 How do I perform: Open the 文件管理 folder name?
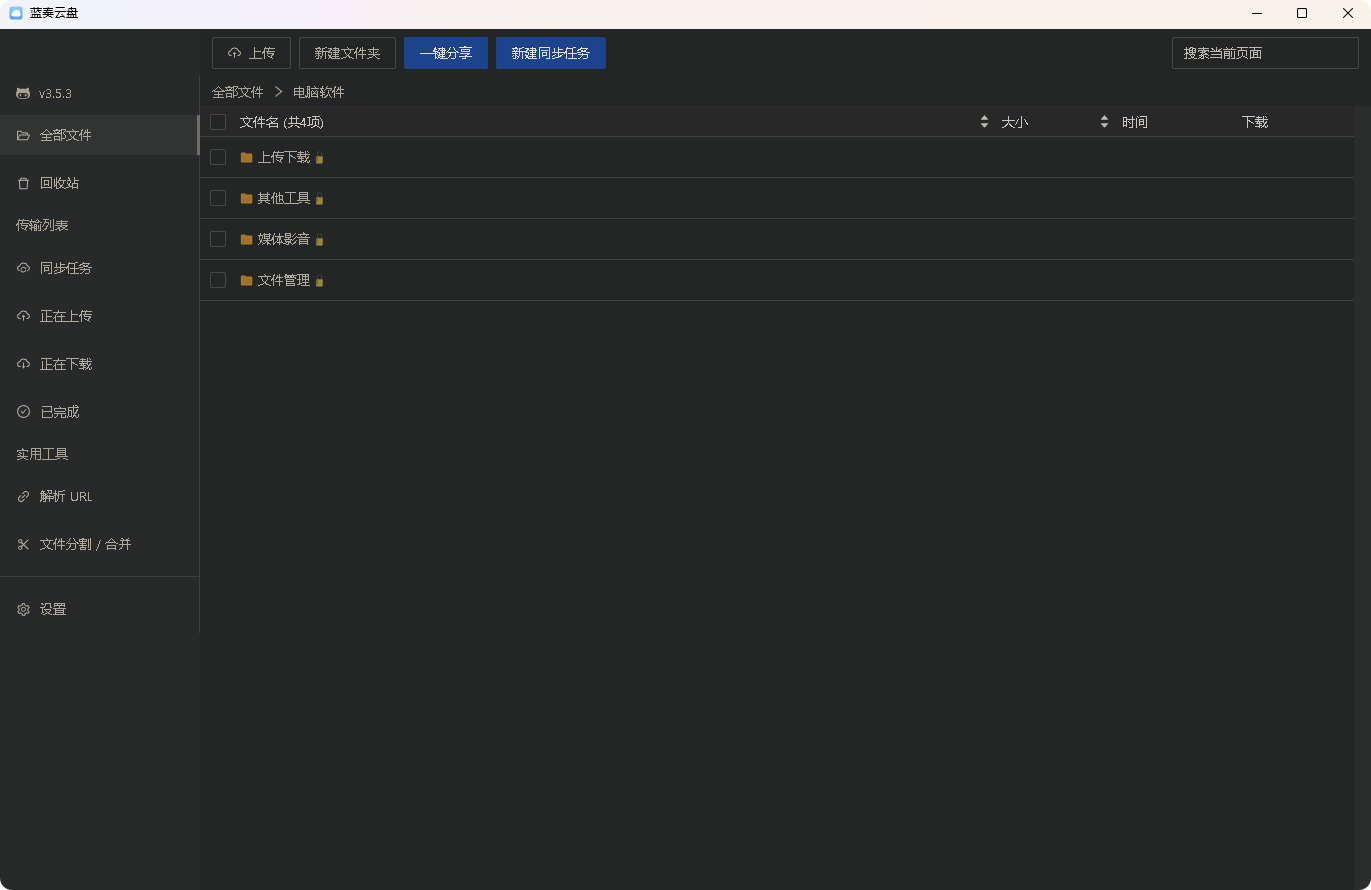tap(284, 280)
